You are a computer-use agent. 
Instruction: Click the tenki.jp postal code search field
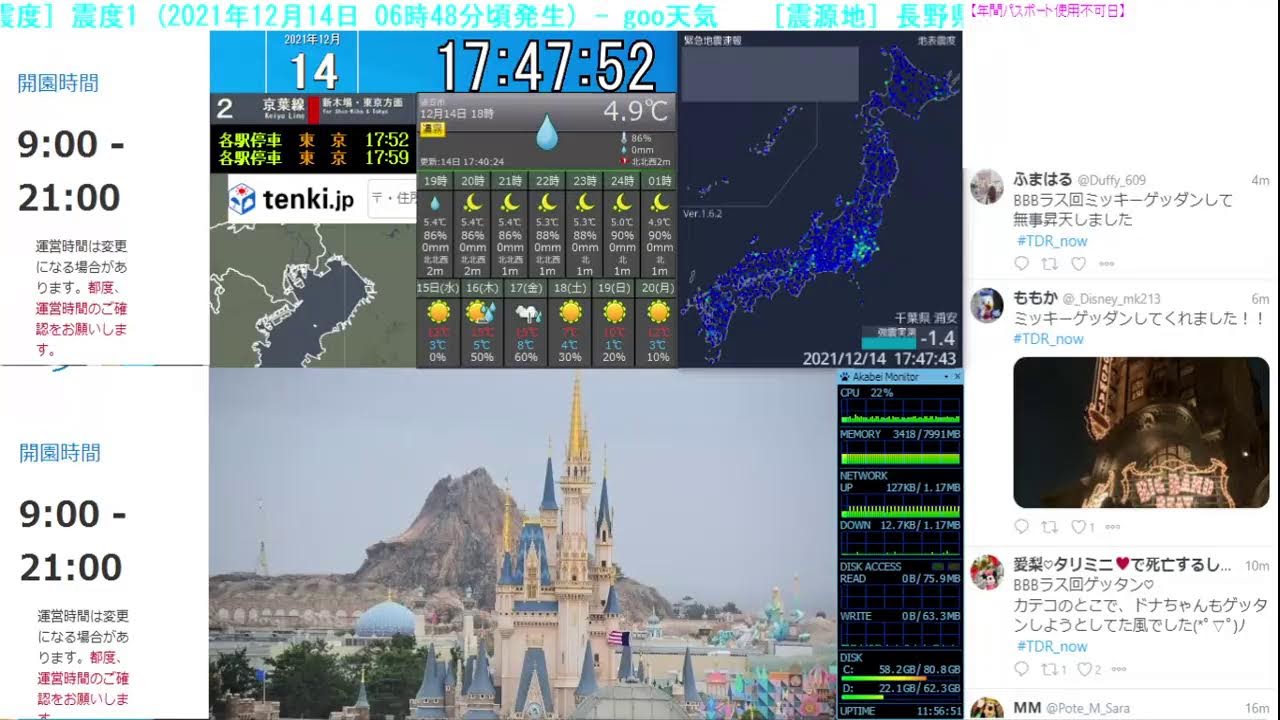(x=392, y=198)
